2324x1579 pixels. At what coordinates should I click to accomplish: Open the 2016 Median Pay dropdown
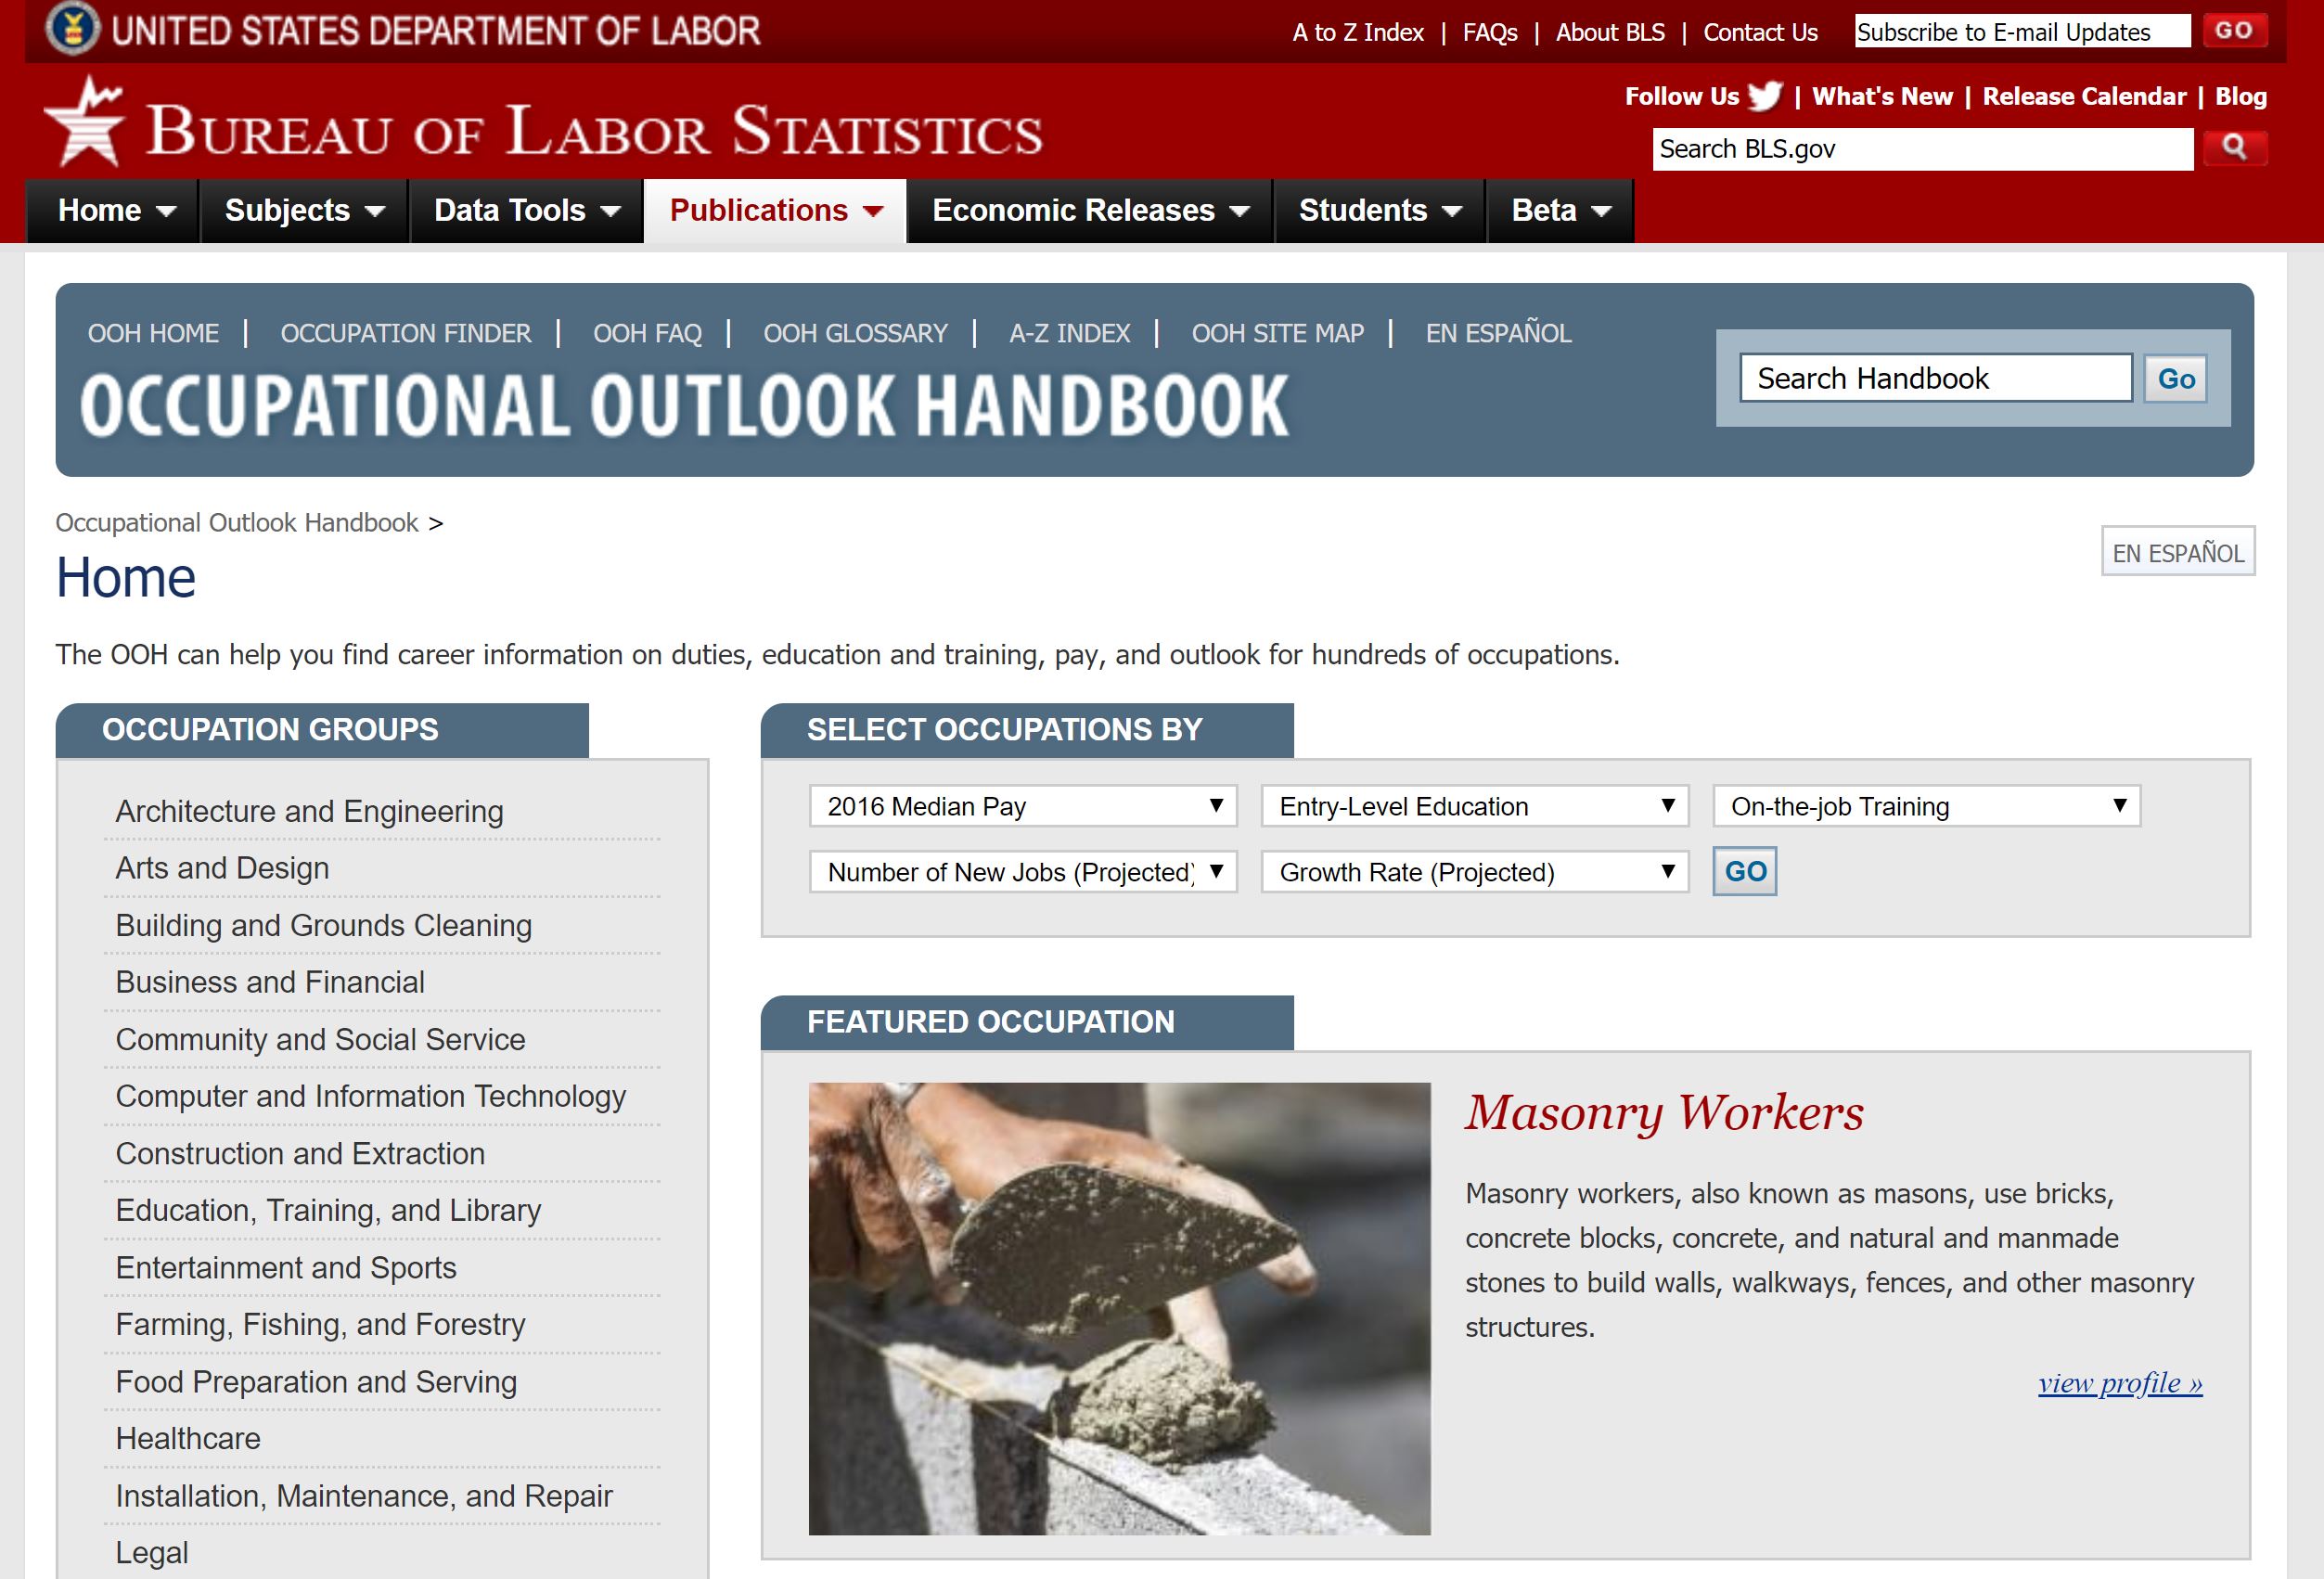tap(1023, 806)
